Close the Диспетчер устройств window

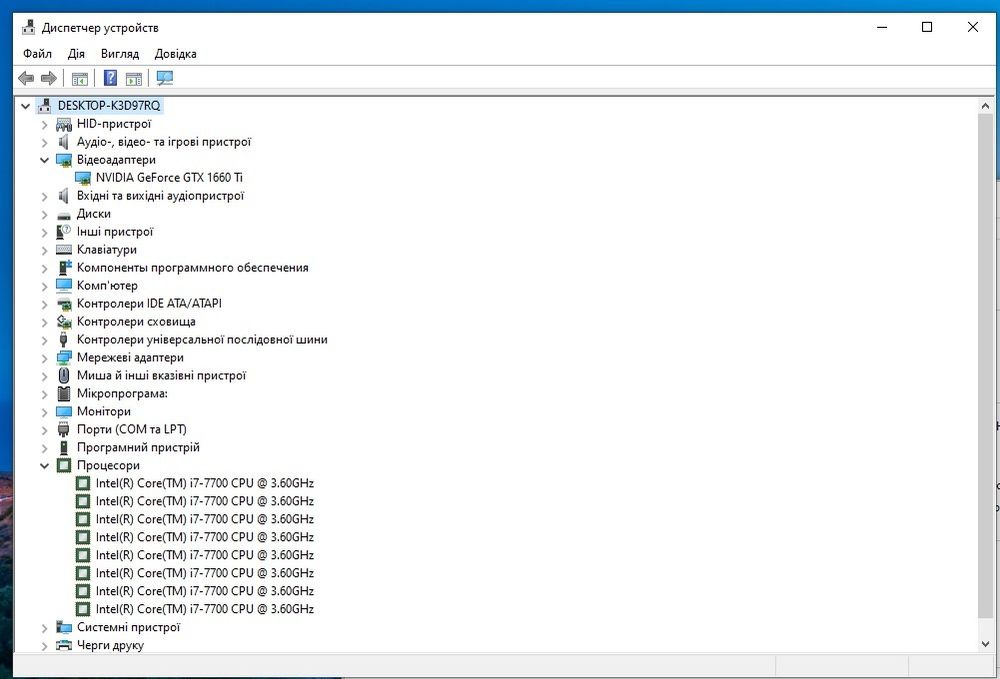[x=973, y=27]
